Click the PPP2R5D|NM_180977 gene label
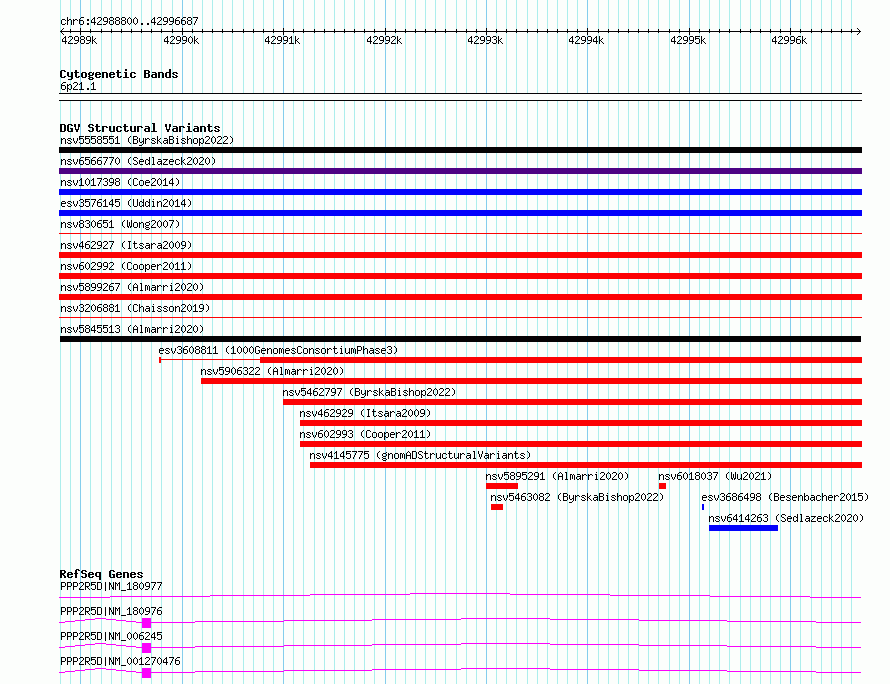Image resolution: width=890 pixels, height=684 pixels. pos(111,586)
